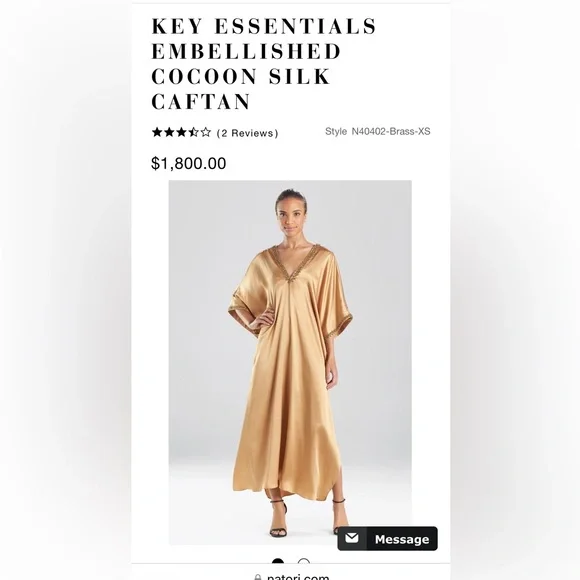The image size is (580, 580).
Task: Click the natori.com address text
Action: (x=298, y=577)
